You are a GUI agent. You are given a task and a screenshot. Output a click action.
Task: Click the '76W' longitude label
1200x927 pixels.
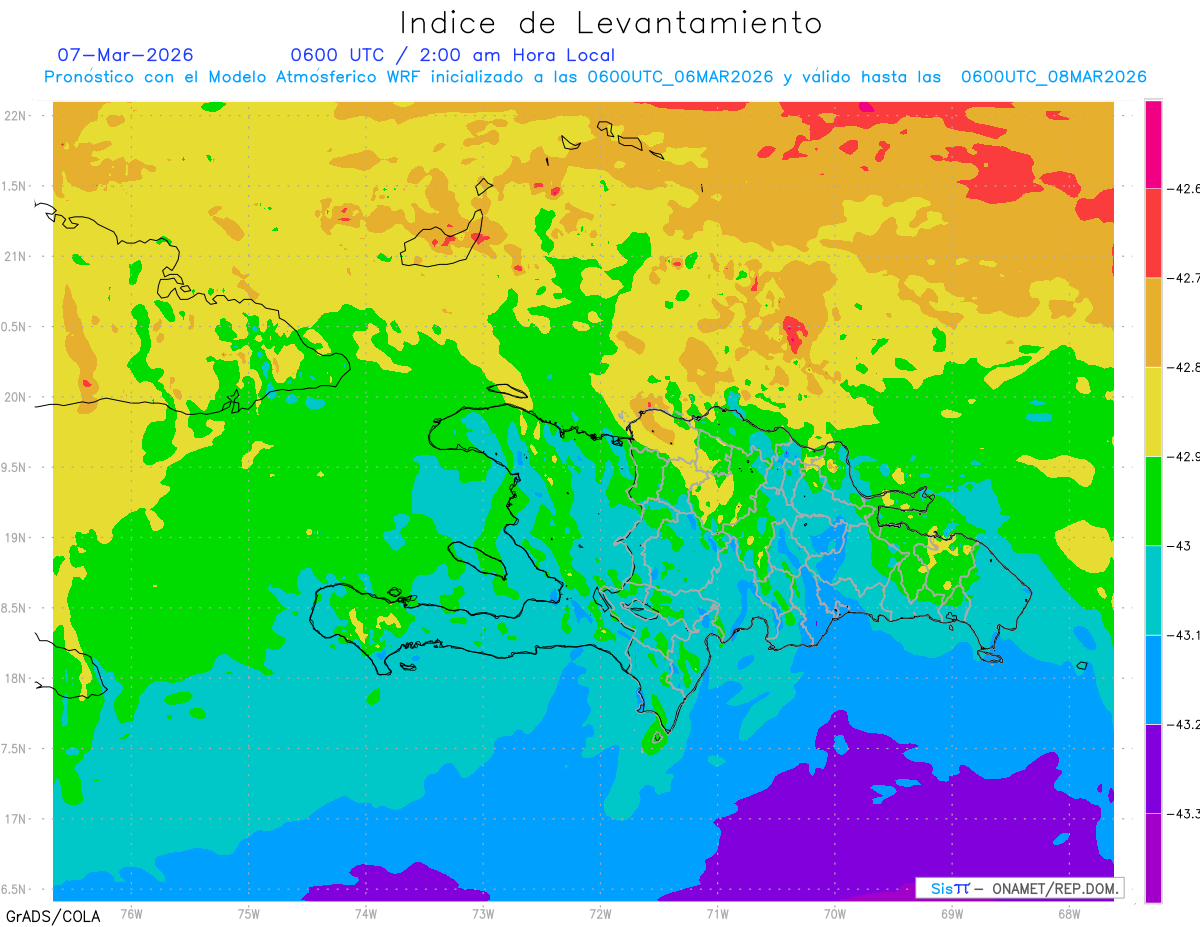point(131,913)
